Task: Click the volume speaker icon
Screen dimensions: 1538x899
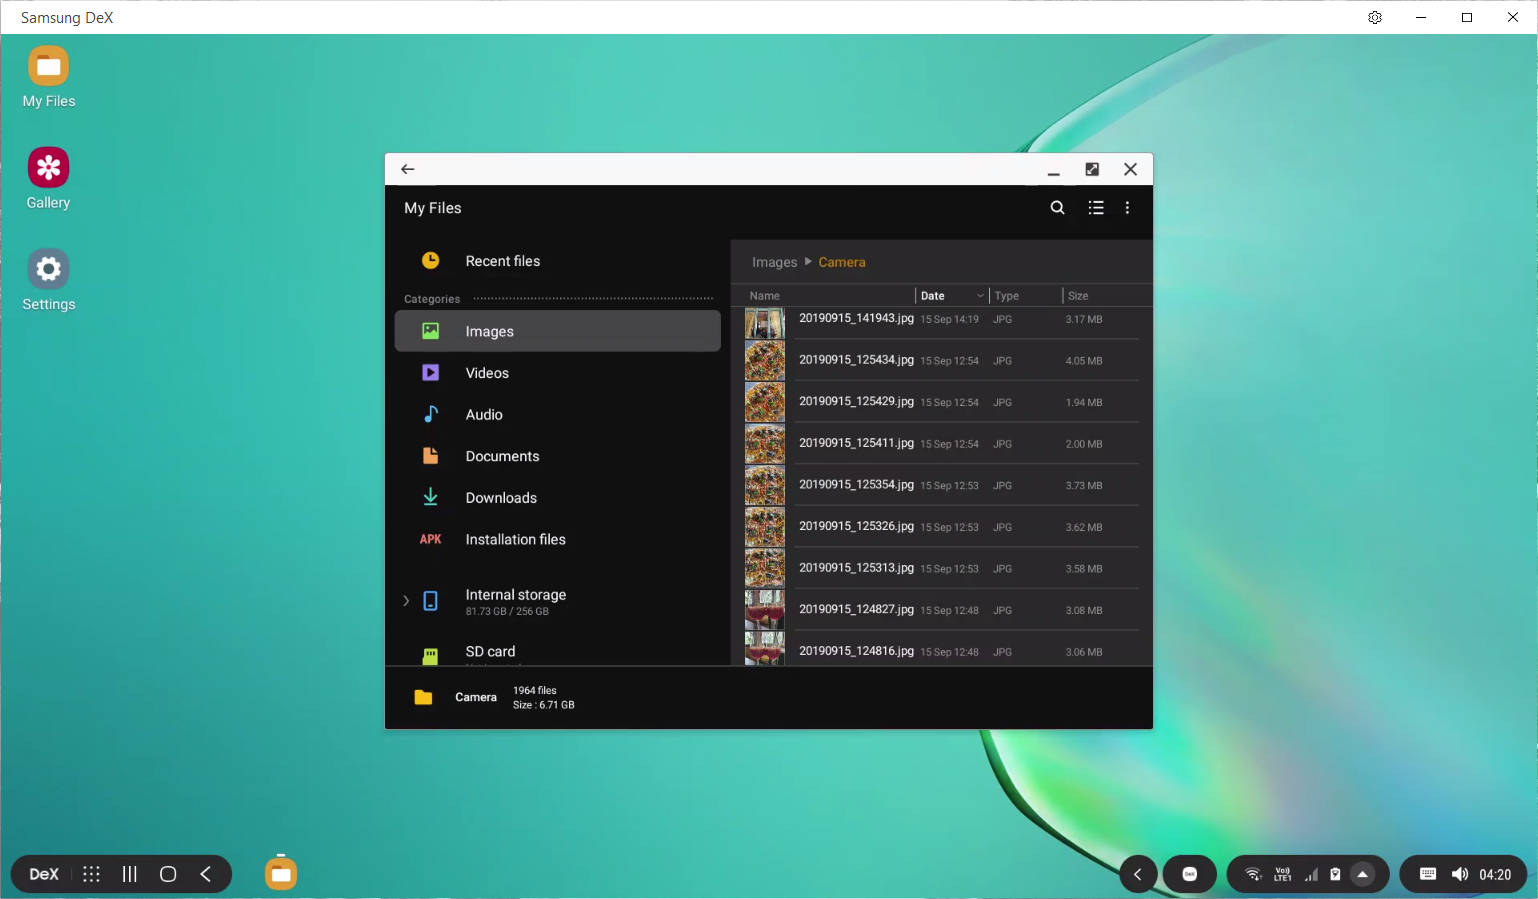Action: coord(1460,874)
